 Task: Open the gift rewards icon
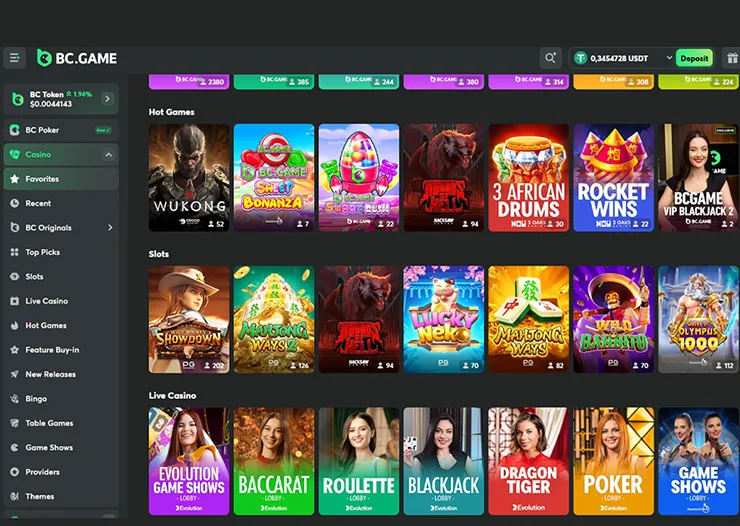[732, 58]
